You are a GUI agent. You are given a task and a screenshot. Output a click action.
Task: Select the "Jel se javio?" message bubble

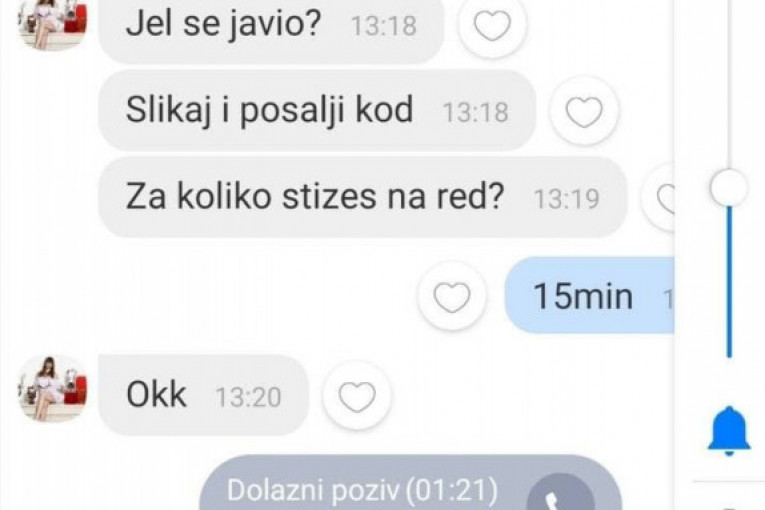click(271, 27)
